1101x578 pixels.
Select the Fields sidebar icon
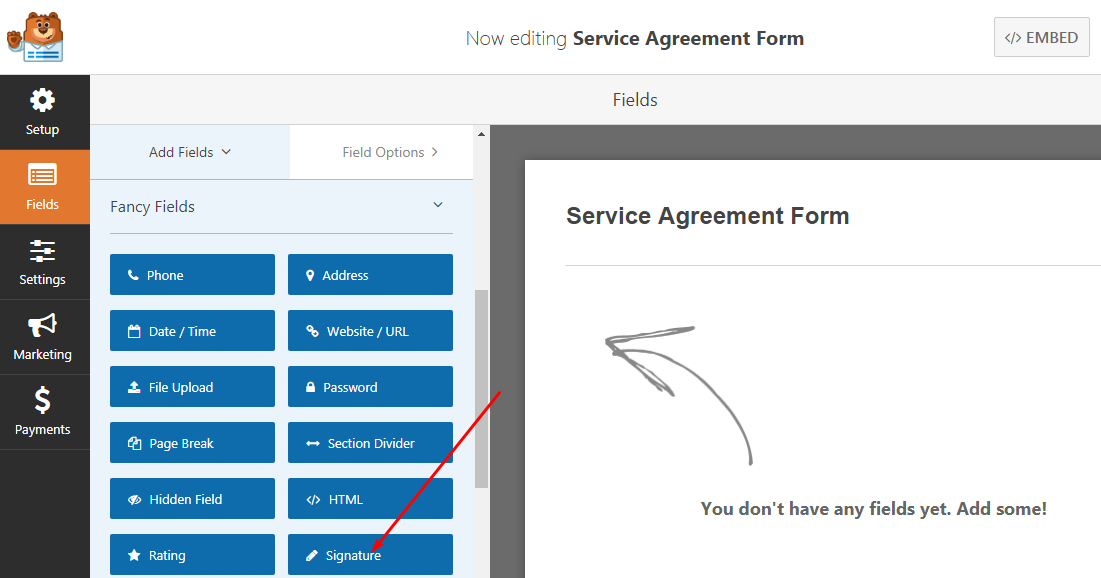(x=43, y=176)
